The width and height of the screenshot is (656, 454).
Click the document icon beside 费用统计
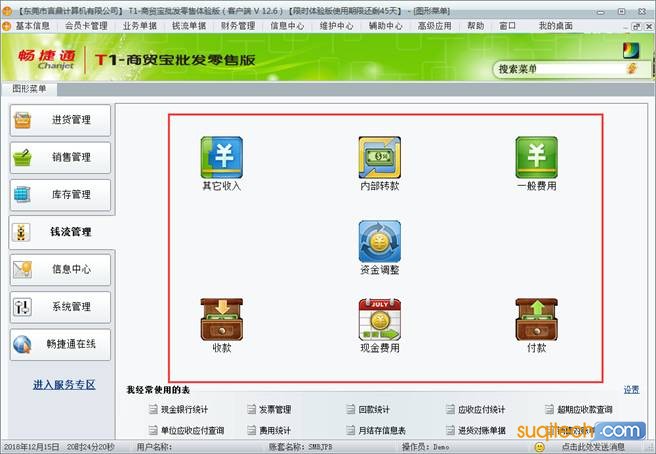click(251, 430)
